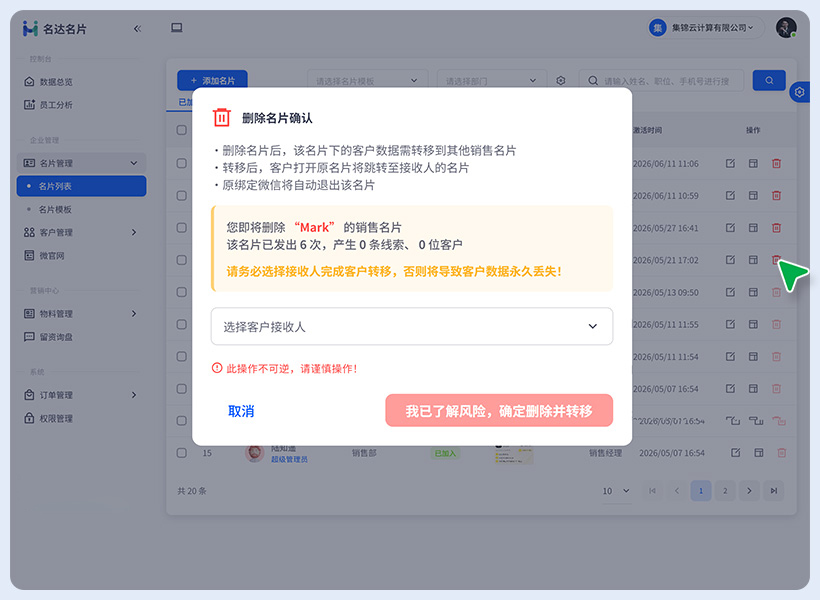Open the 请选择名片模板 dropdown
This screenshot has width=820, height=600.
coord(367,81)
